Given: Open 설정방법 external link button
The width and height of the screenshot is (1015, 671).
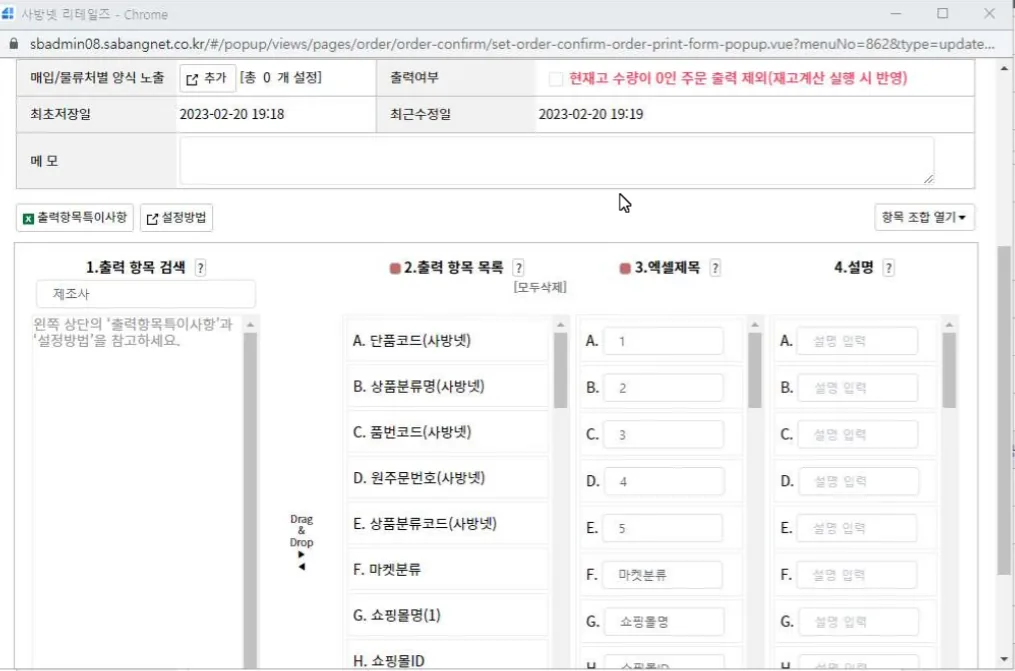Looking at the screenshot, I should pos(176,217).
